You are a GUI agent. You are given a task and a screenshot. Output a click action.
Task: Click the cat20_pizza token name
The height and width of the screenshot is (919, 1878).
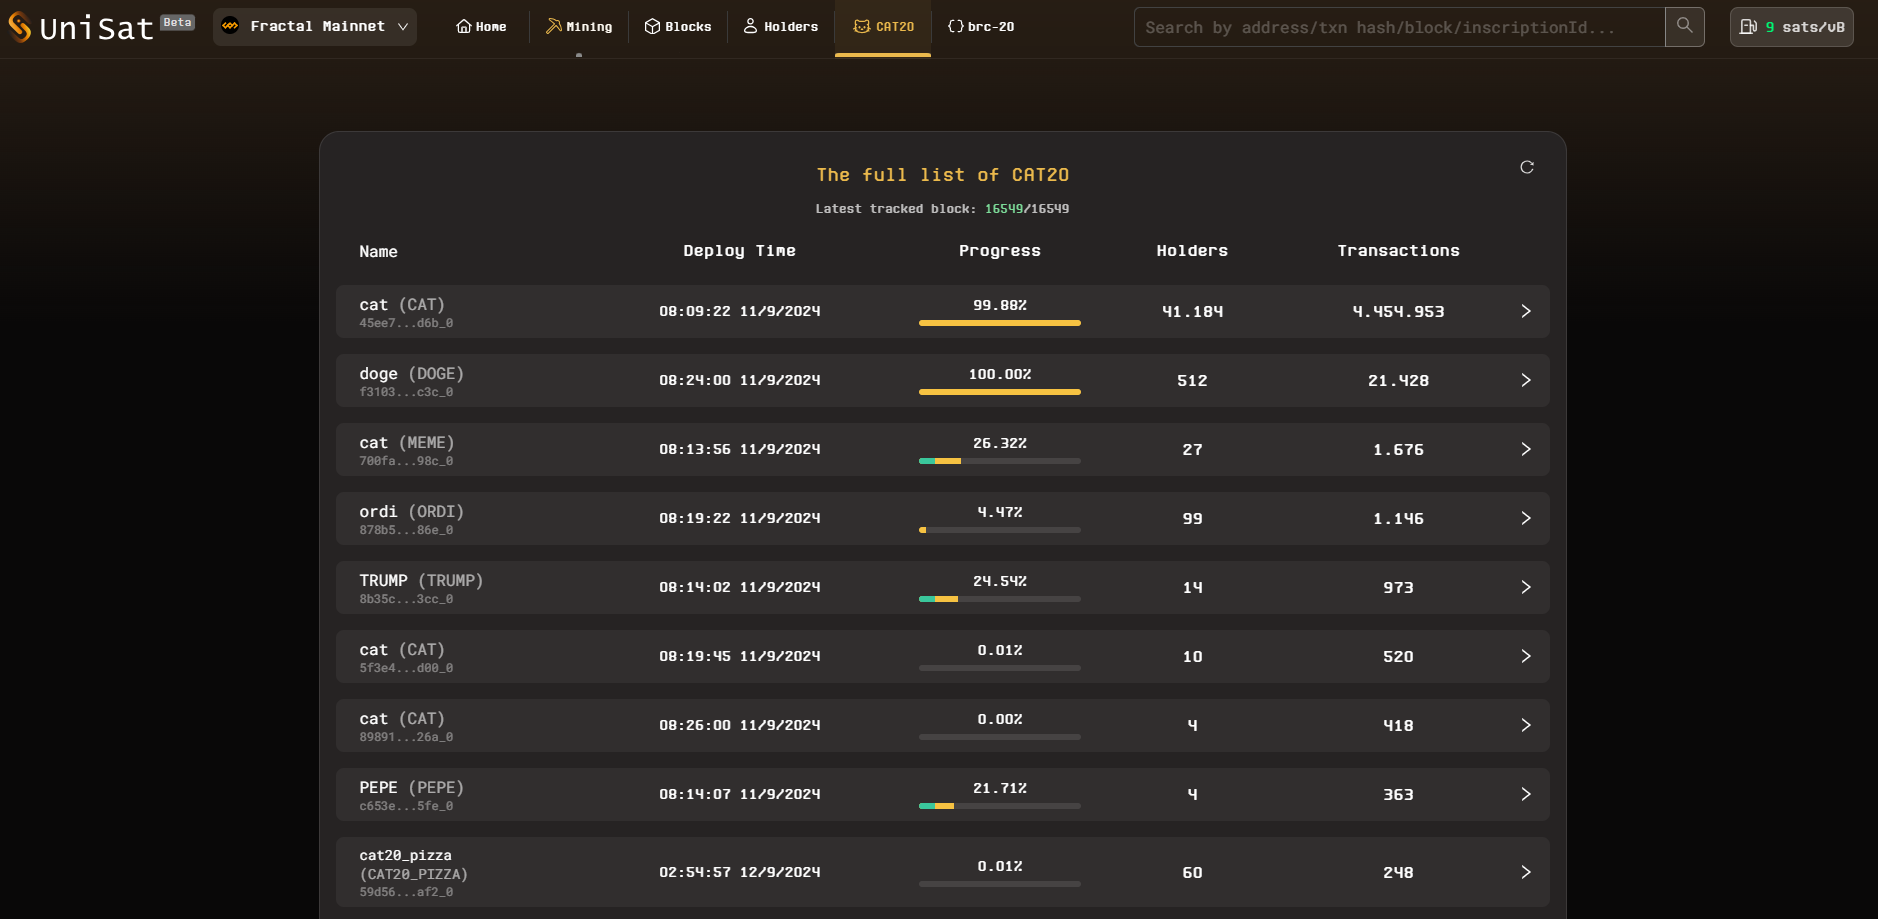[413, 865]
